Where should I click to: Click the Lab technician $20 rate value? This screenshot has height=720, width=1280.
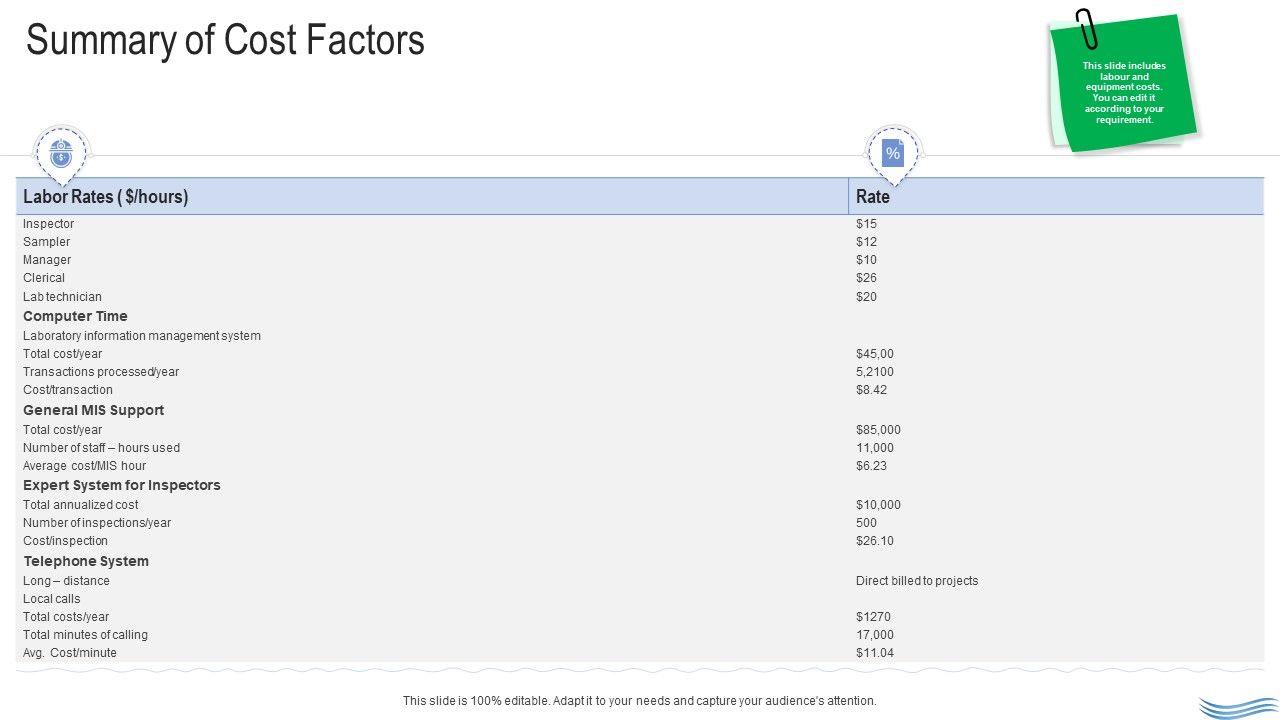coord(866,297)
